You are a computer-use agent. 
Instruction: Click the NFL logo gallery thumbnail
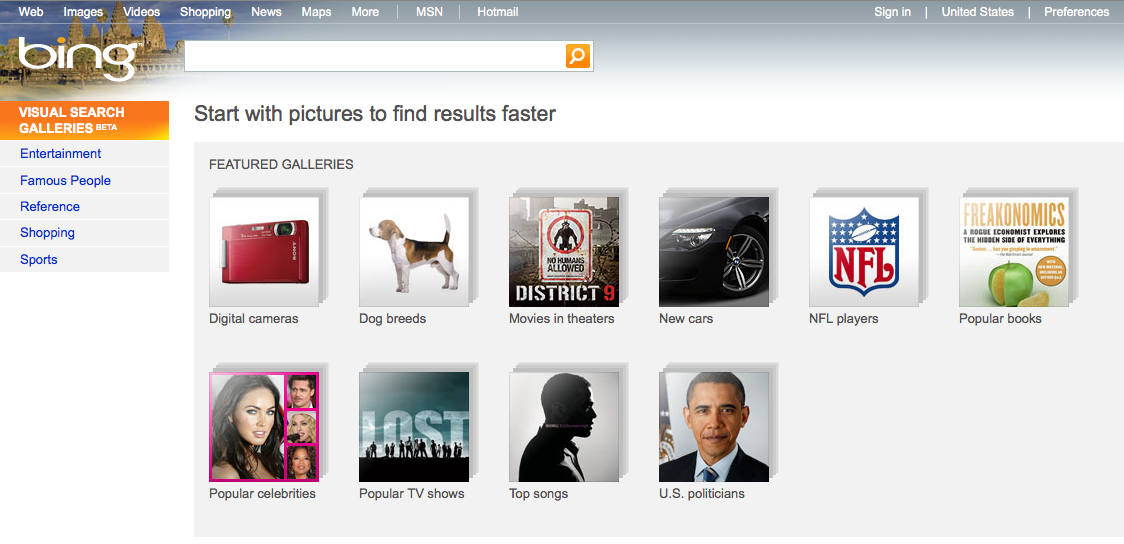click(864, 251)
